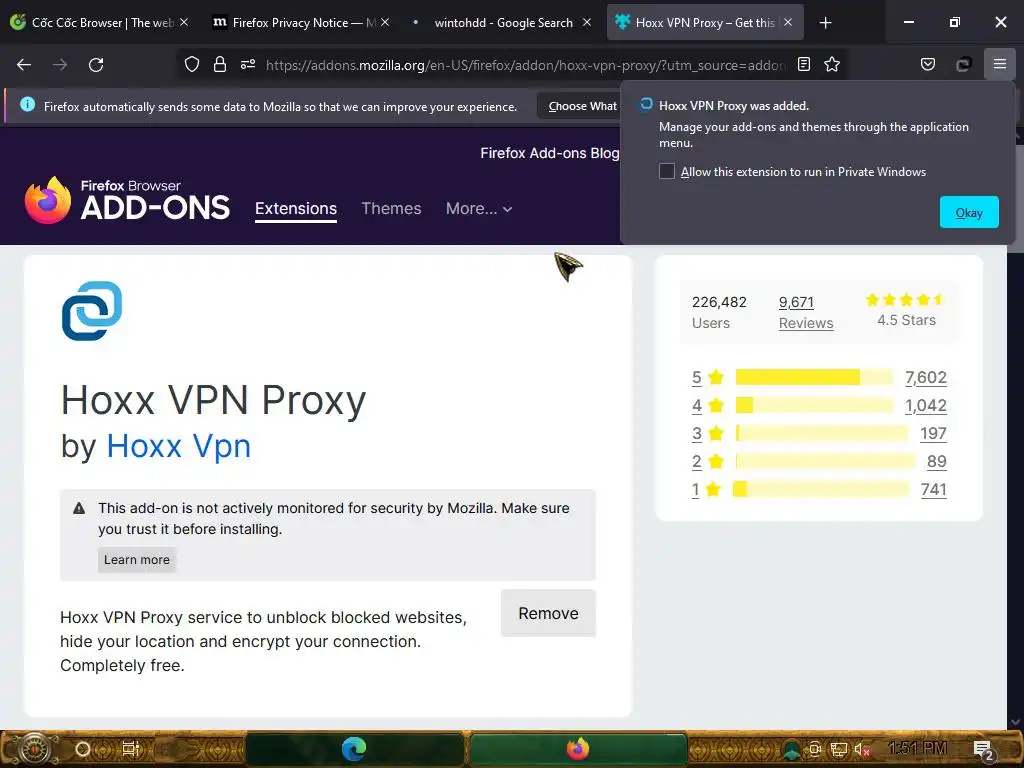This screenshot has height=768, width=1024.
Task: Open notification center icon
Action: (x=983, y=750)
